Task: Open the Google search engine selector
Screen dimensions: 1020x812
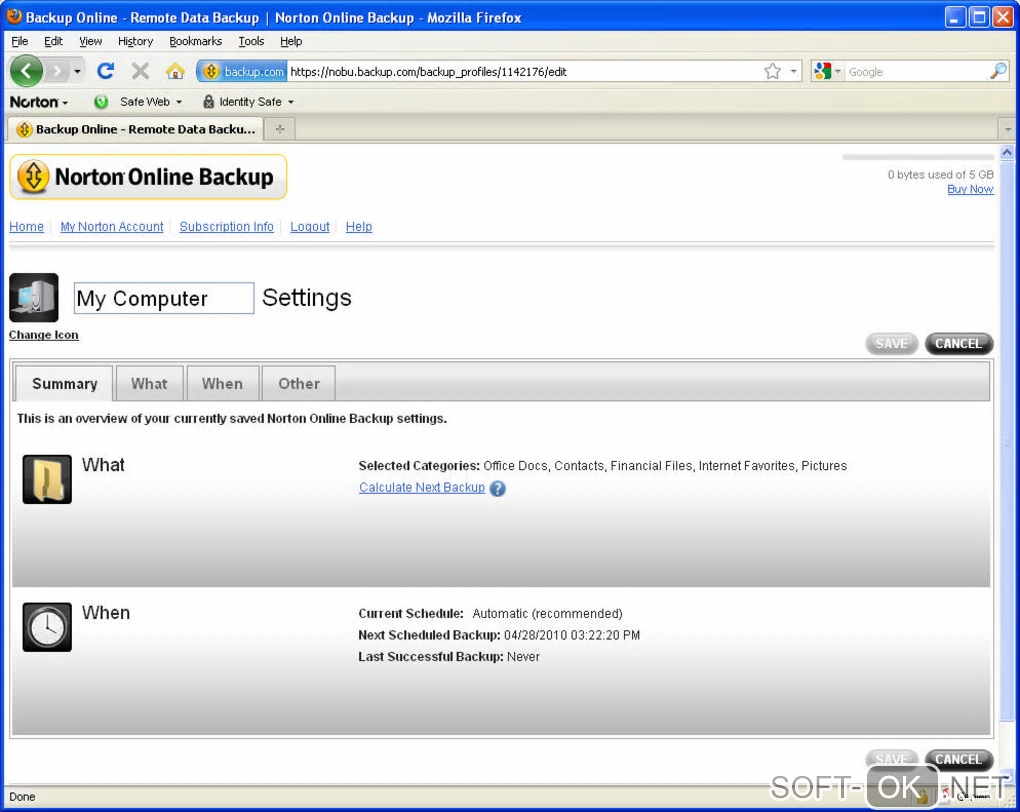Action: pyautogui.click(x=827, y=72)
